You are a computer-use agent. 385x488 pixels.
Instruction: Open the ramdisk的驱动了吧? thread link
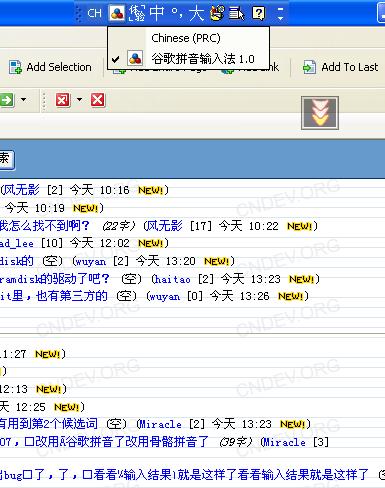point(54,278)
